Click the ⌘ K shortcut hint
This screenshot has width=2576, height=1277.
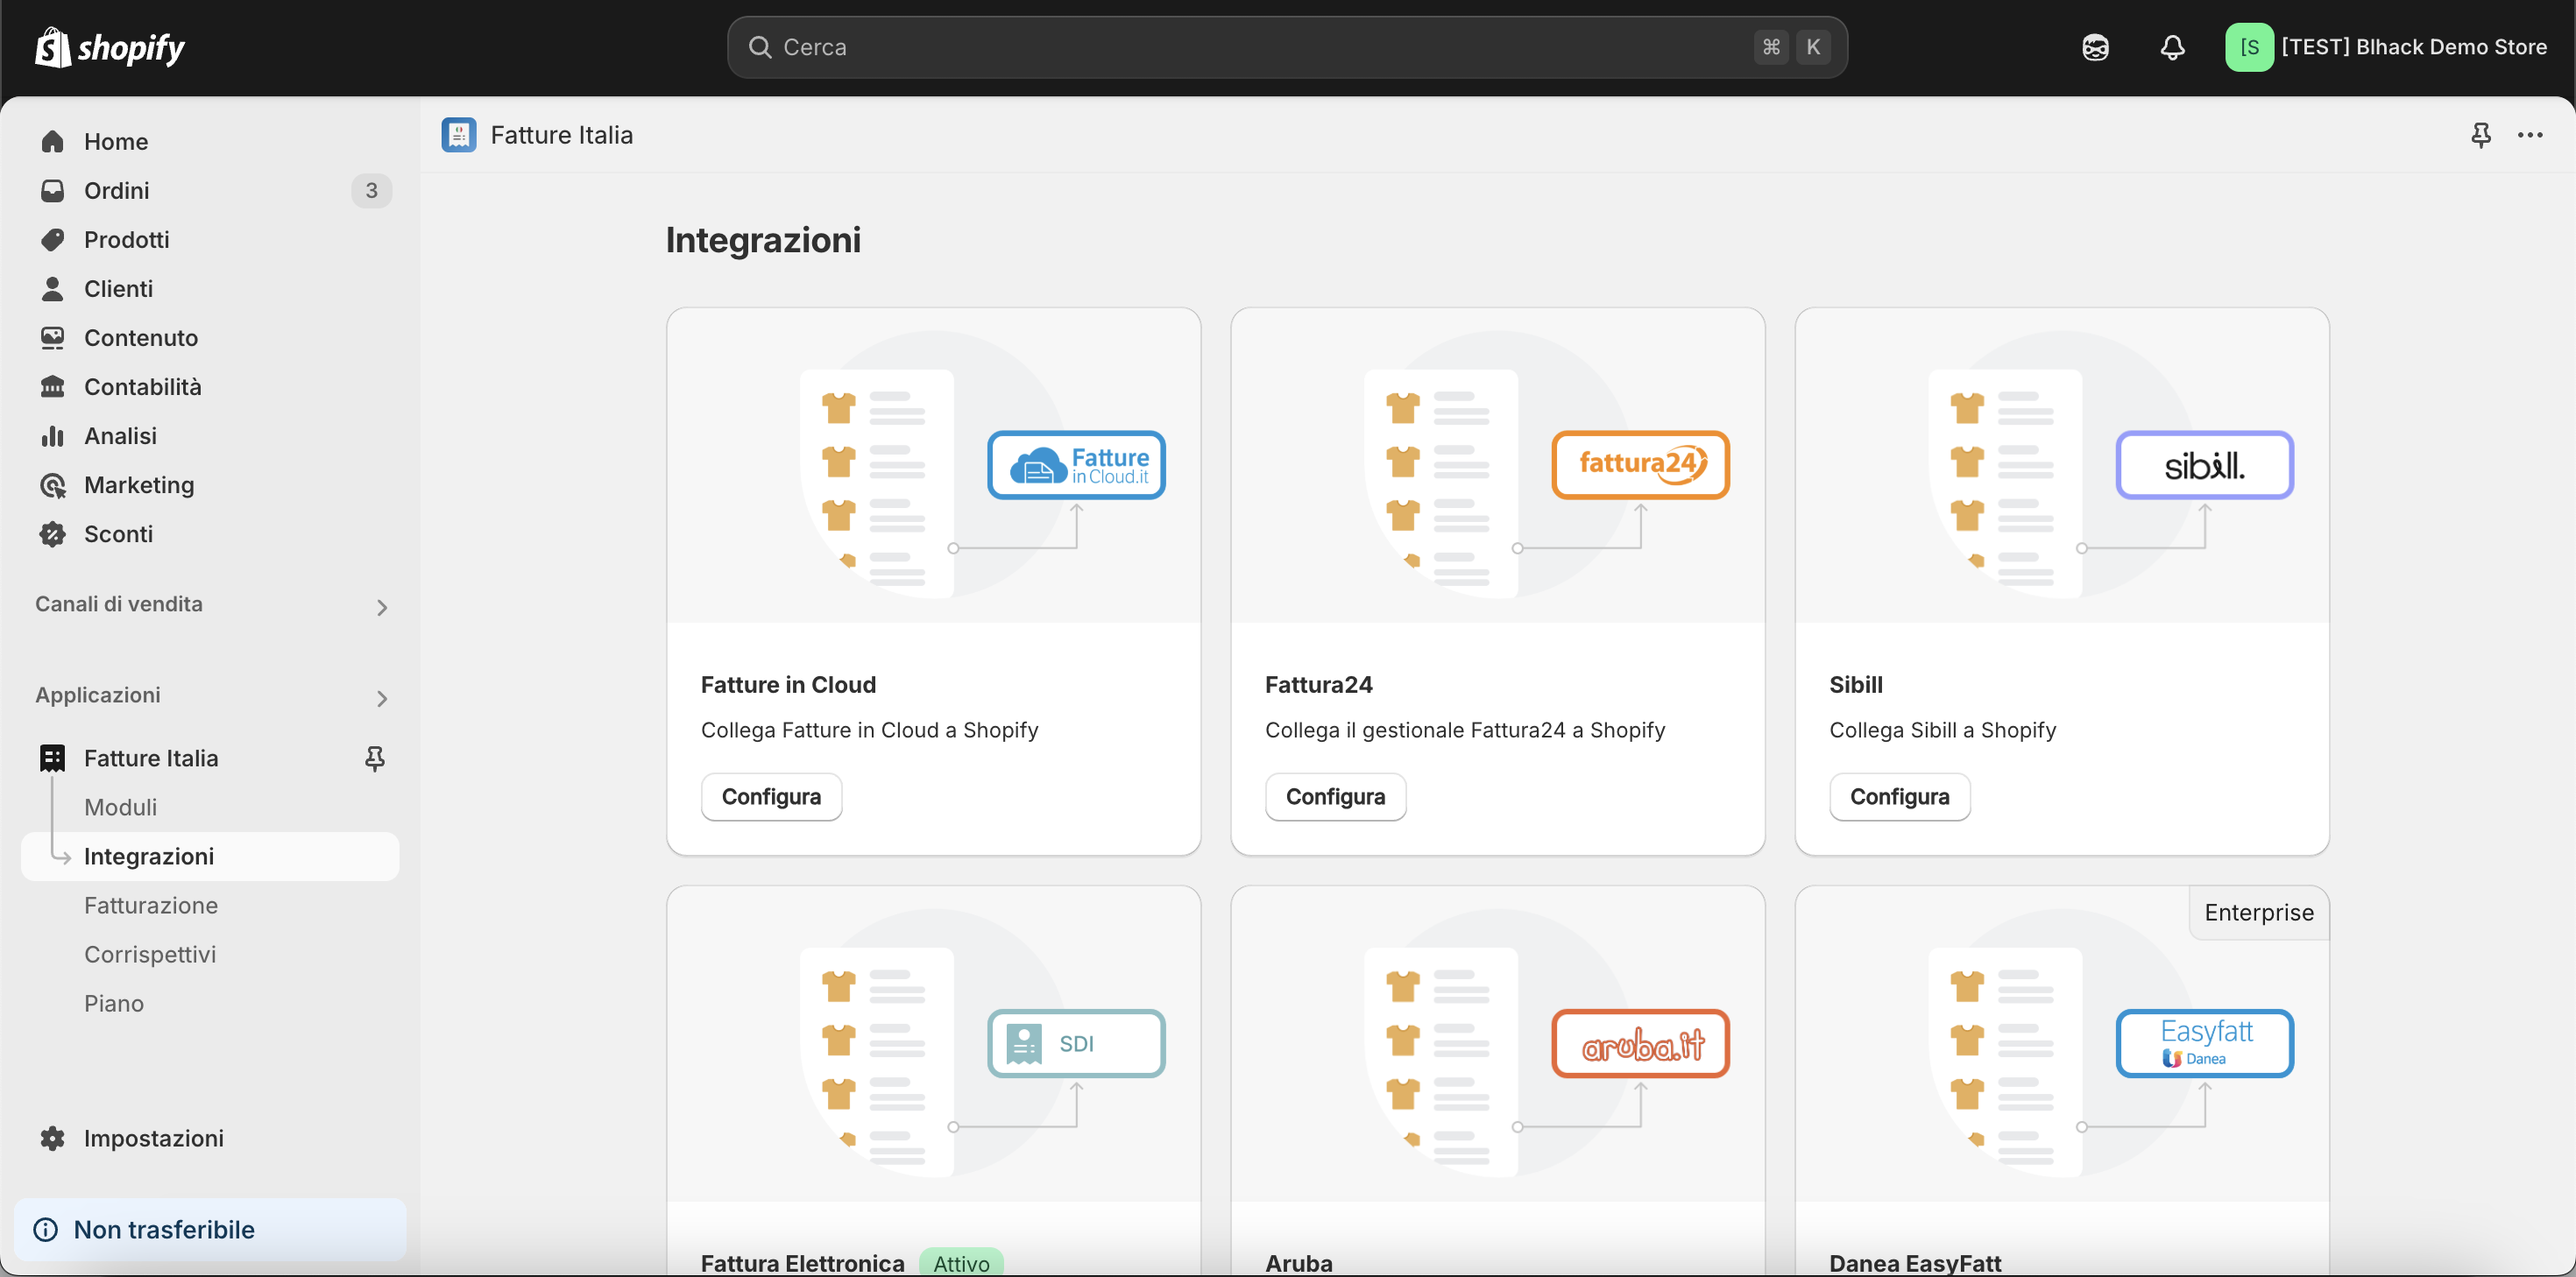coord(1792,47)
